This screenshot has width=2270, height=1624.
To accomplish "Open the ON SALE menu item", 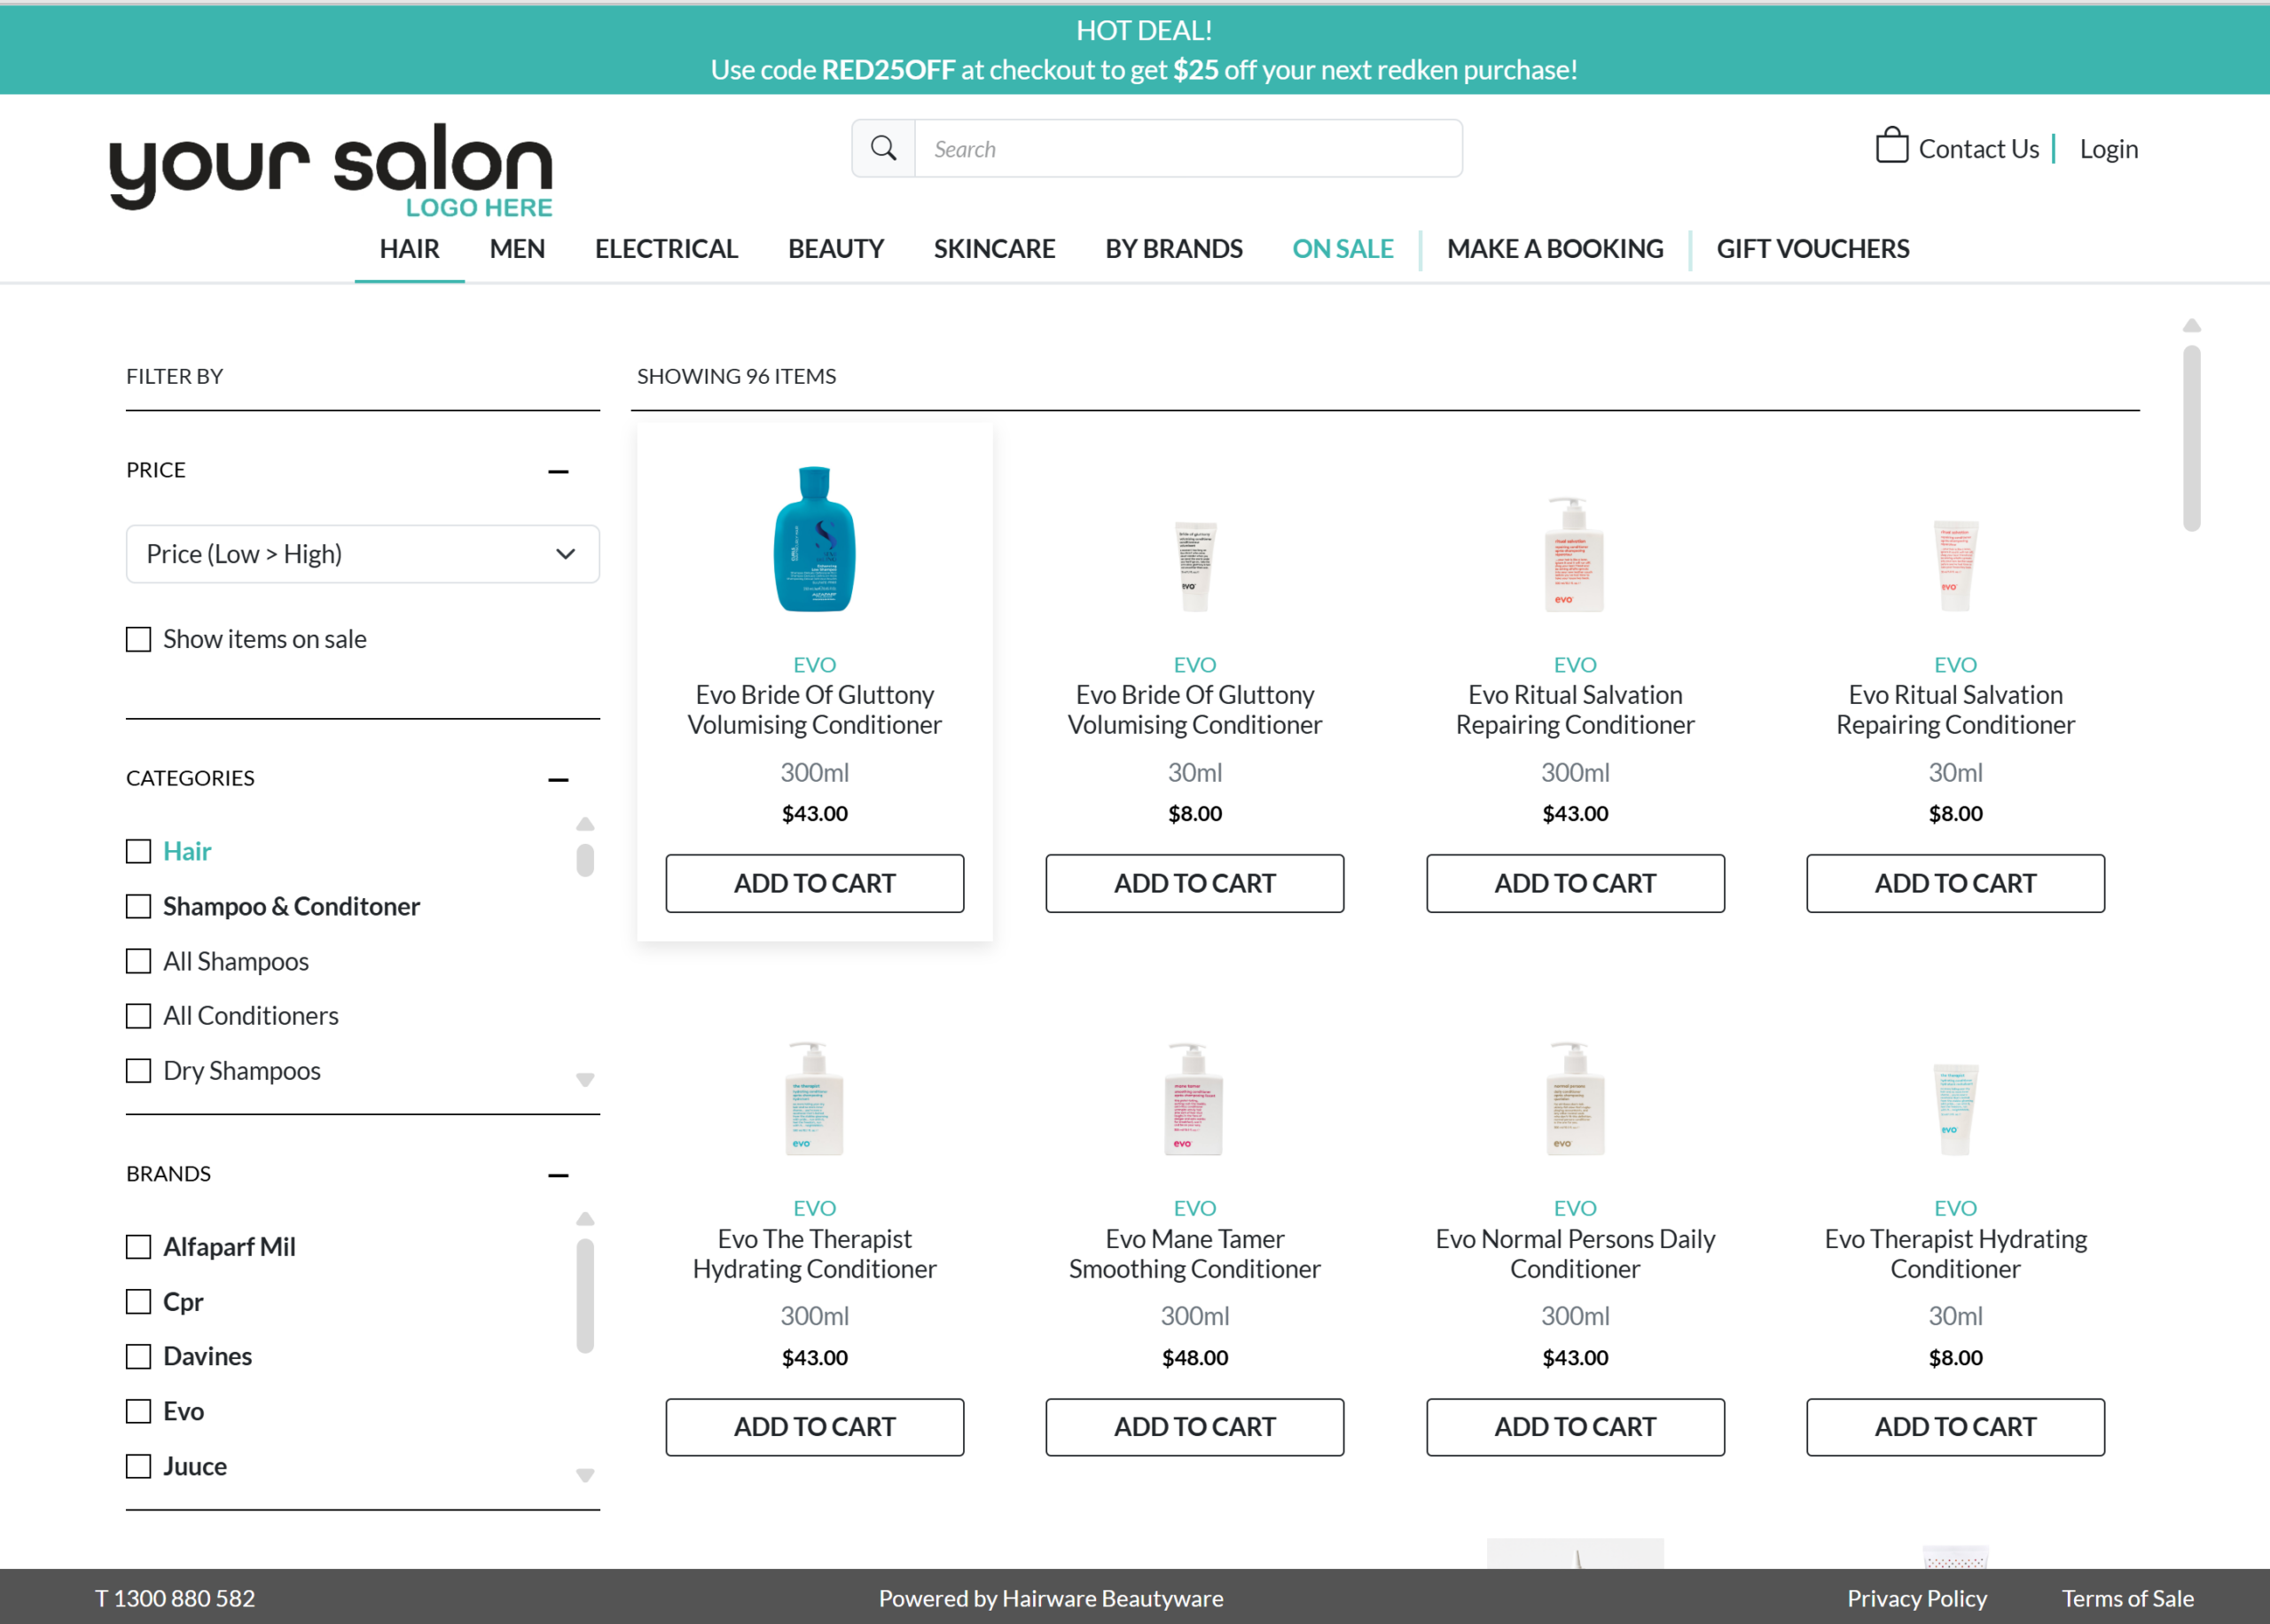I will [x=1342, y=248].
